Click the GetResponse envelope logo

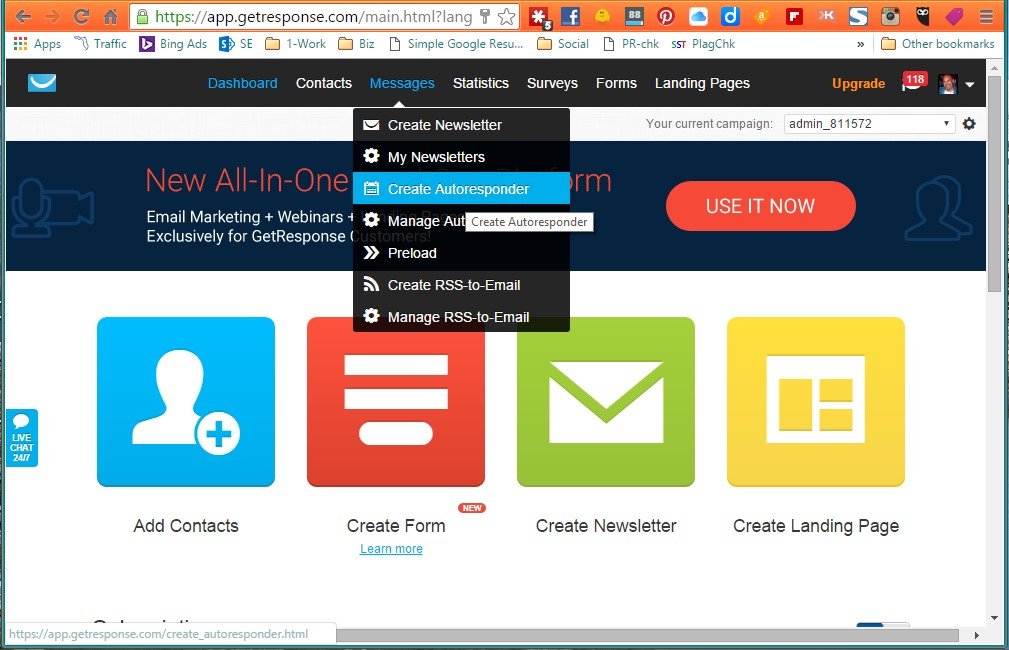(x=42, y=82)
